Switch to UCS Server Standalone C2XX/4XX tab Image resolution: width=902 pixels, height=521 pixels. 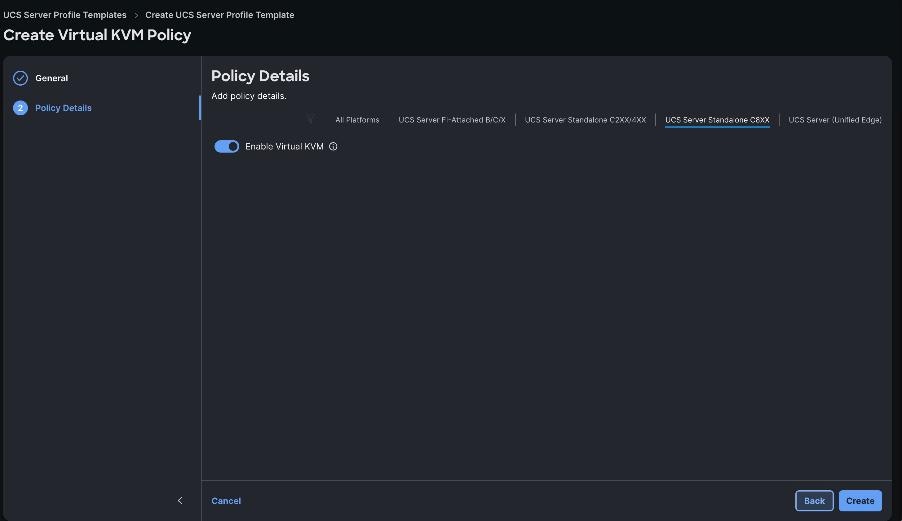coord(585,120)
